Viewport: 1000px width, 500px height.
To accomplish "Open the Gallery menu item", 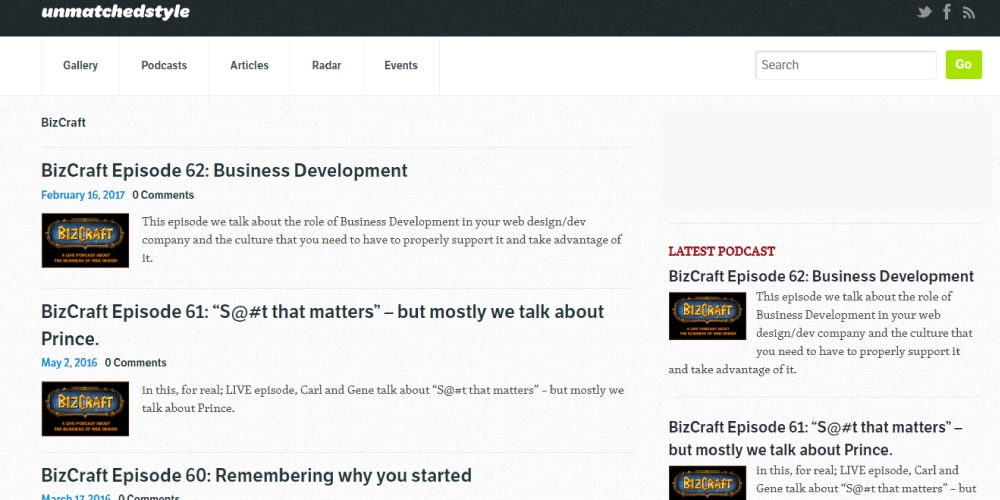I will [x=80, y=66].
